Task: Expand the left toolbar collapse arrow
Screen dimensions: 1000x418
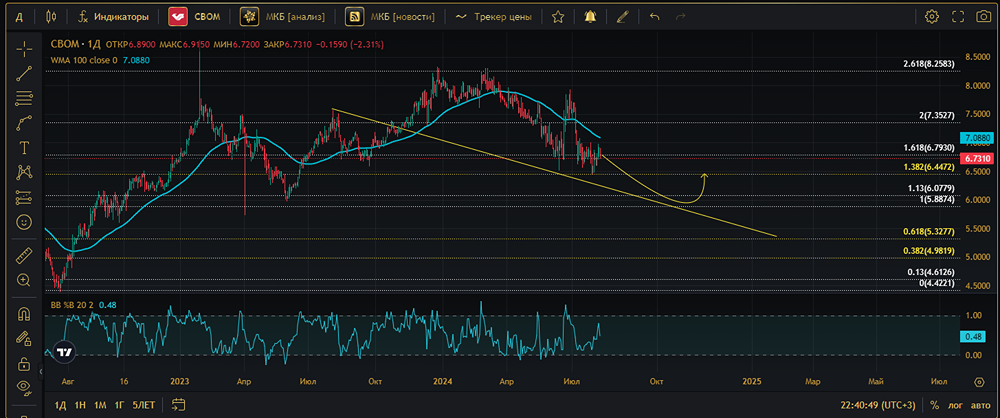Action: tap(40, 370)
